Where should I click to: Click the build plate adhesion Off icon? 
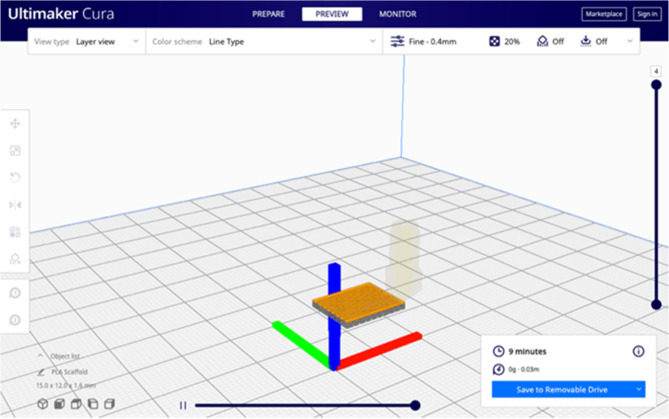(586, 41)
